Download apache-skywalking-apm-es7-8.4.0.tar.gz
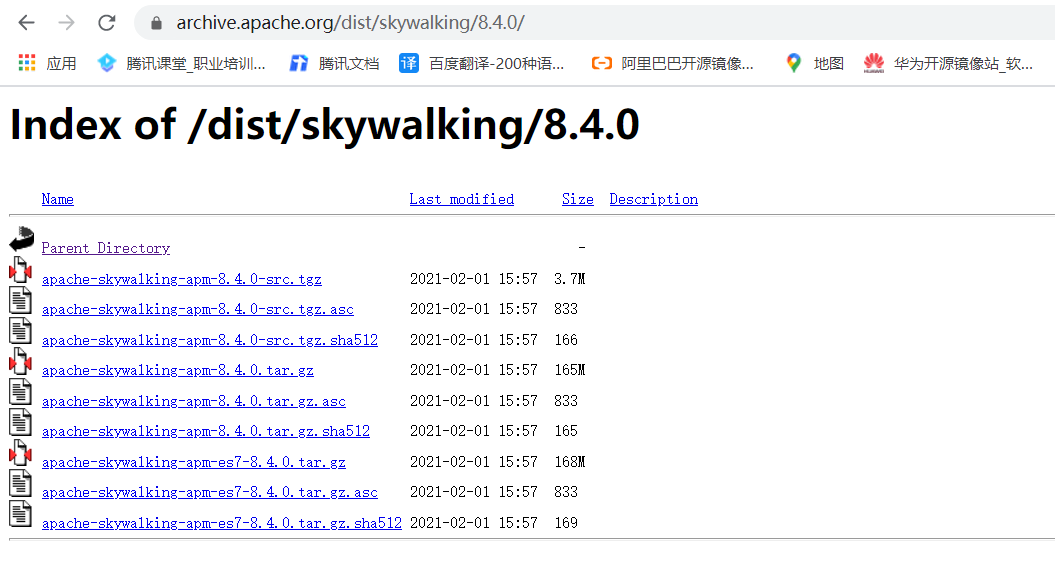 (194, 463)
